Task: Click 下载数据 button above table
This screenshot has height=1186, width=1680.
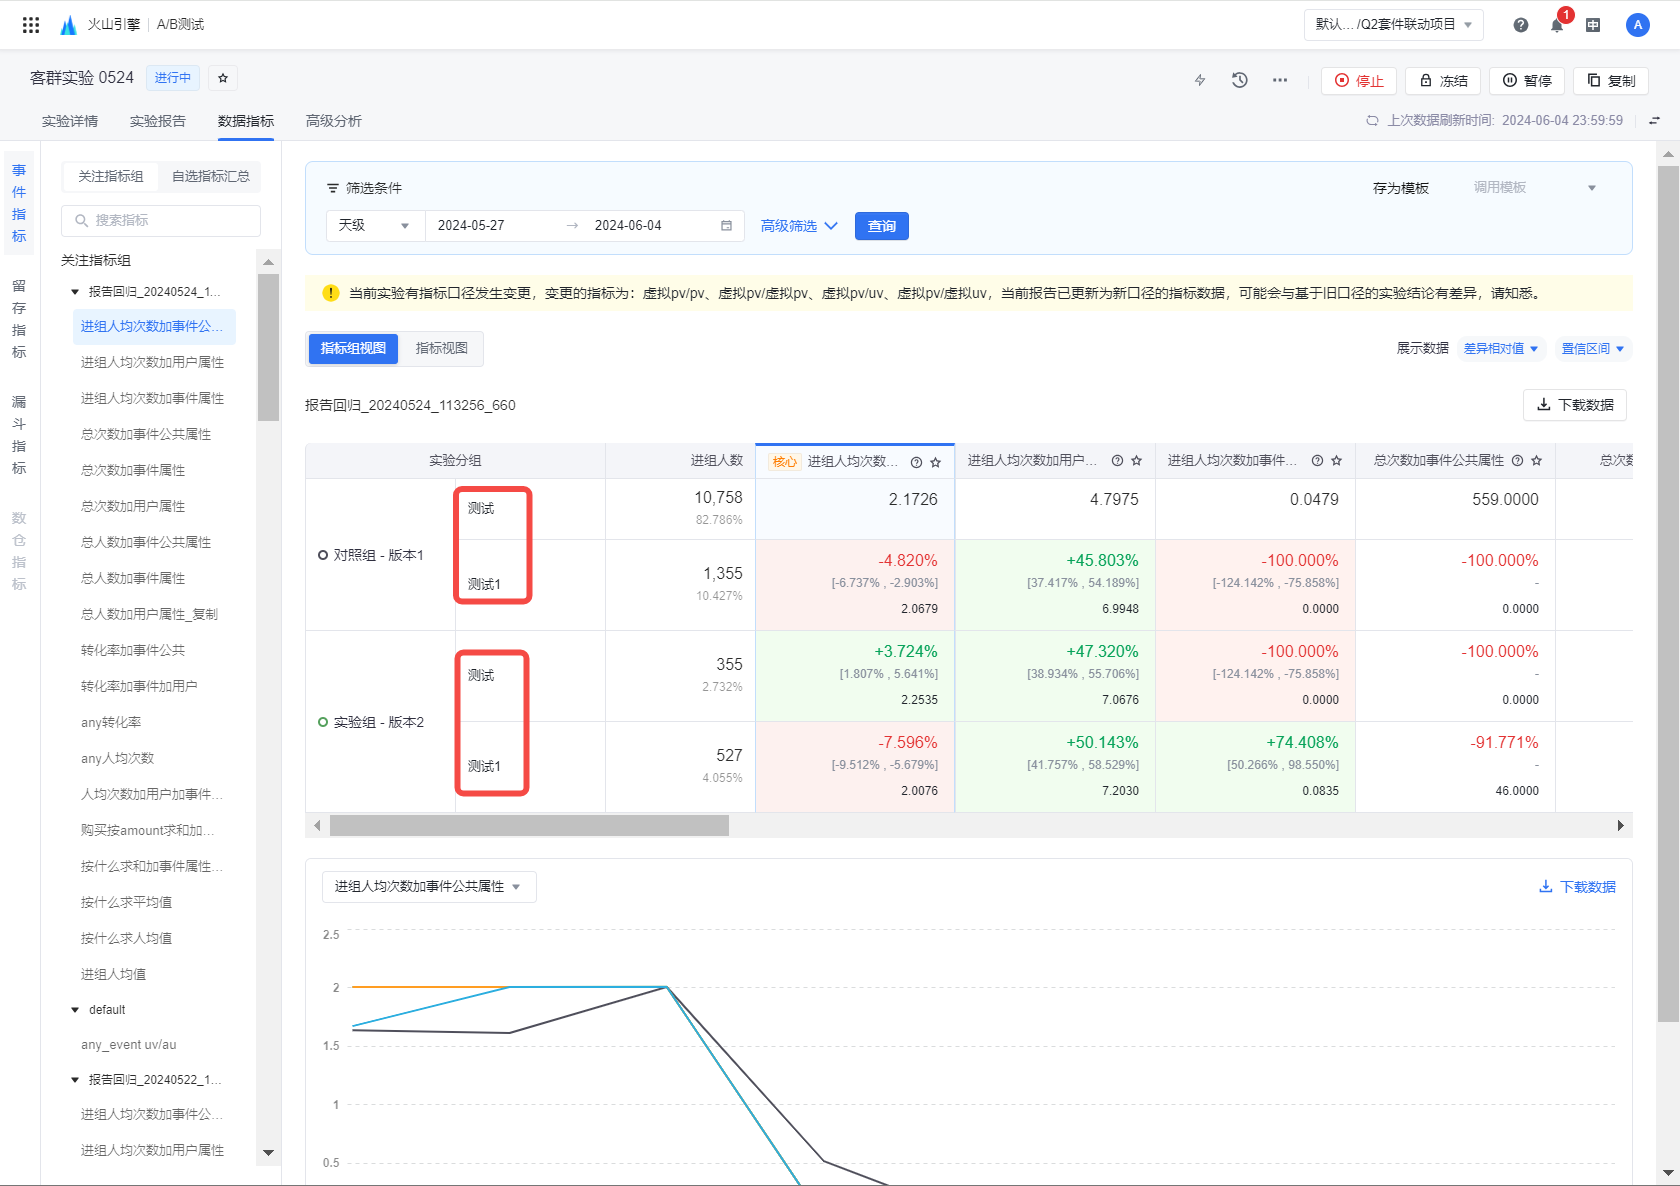Action: coord(1575,405)
